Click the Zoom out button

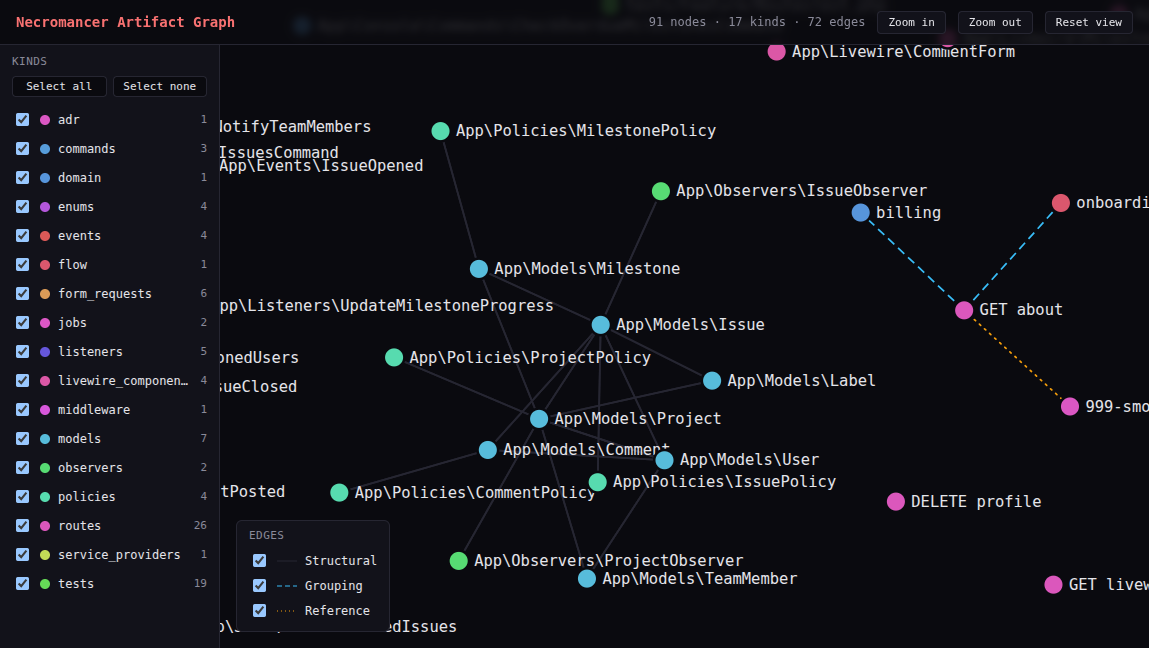[995, 23]
